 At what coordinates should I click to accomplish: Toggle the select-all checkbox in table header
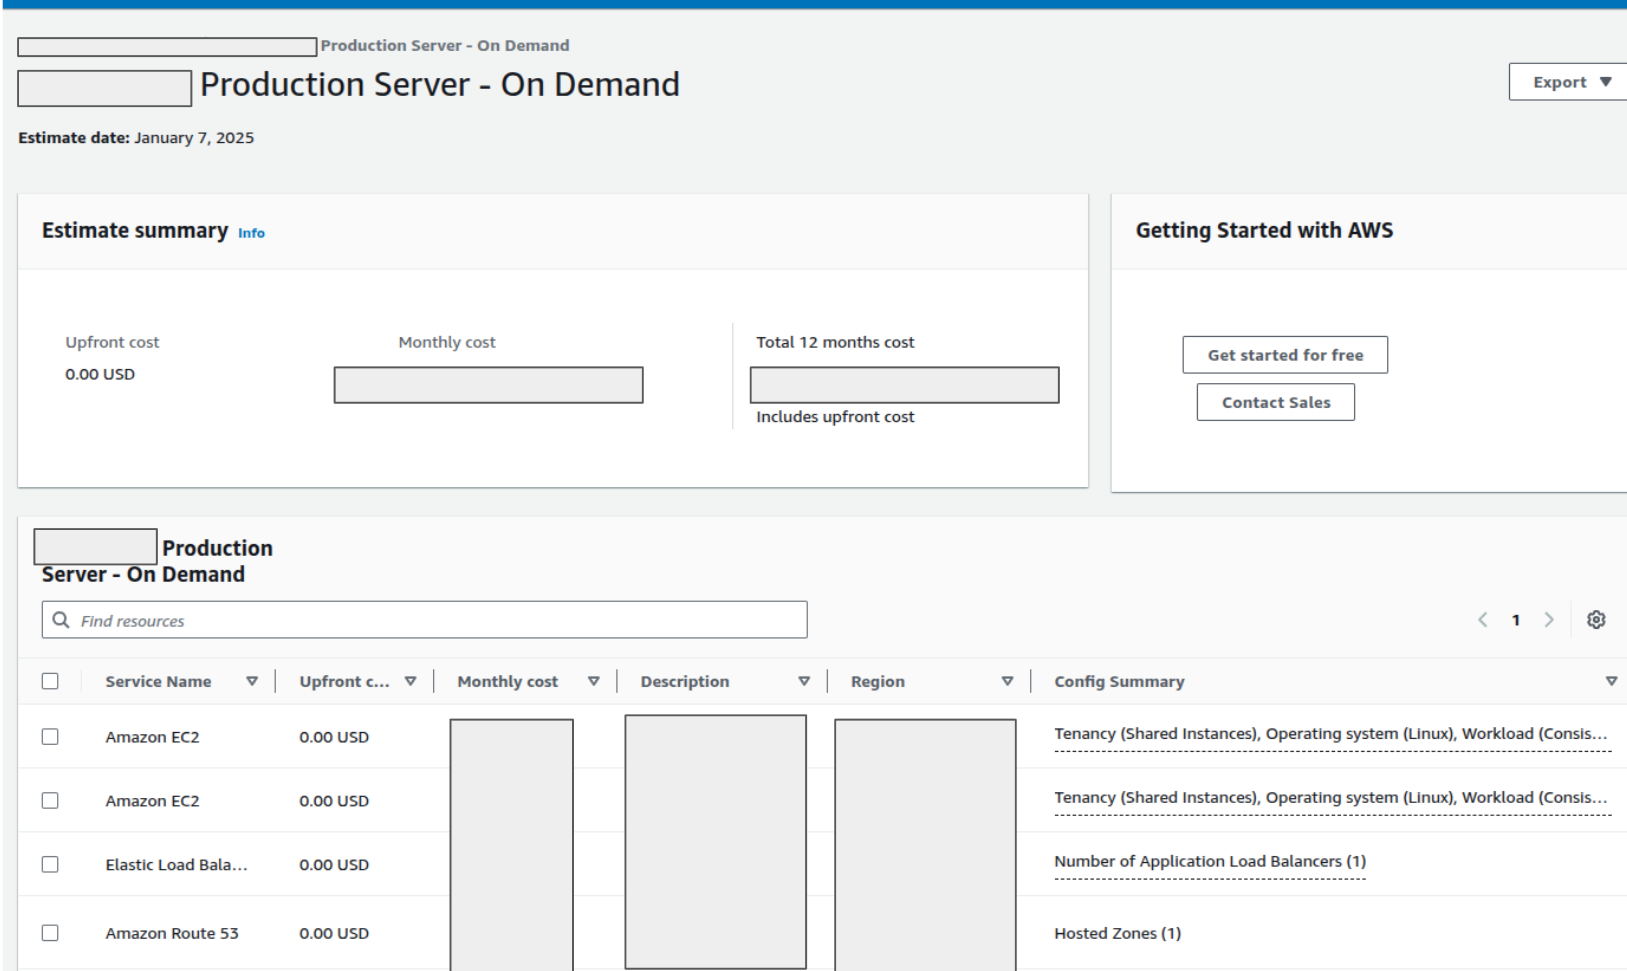(x=50, y=681)
